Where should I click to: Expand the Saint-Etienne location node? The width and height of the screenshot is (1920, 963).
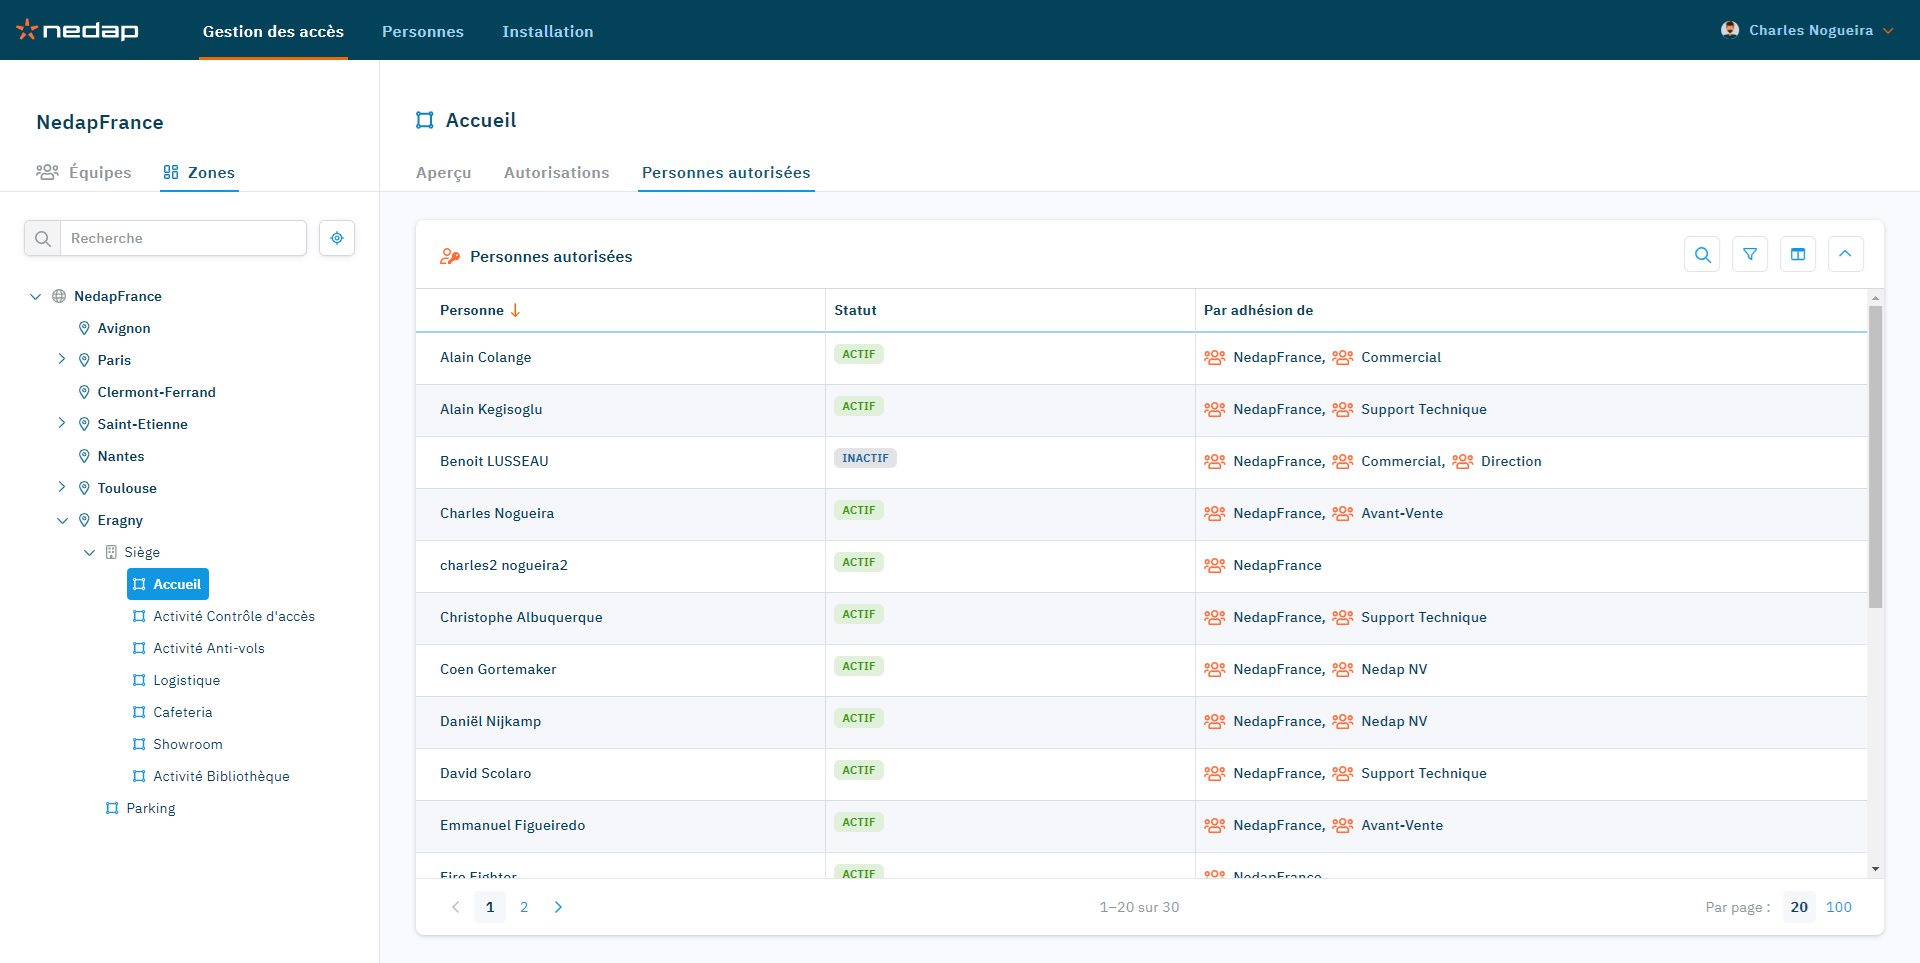62,423
